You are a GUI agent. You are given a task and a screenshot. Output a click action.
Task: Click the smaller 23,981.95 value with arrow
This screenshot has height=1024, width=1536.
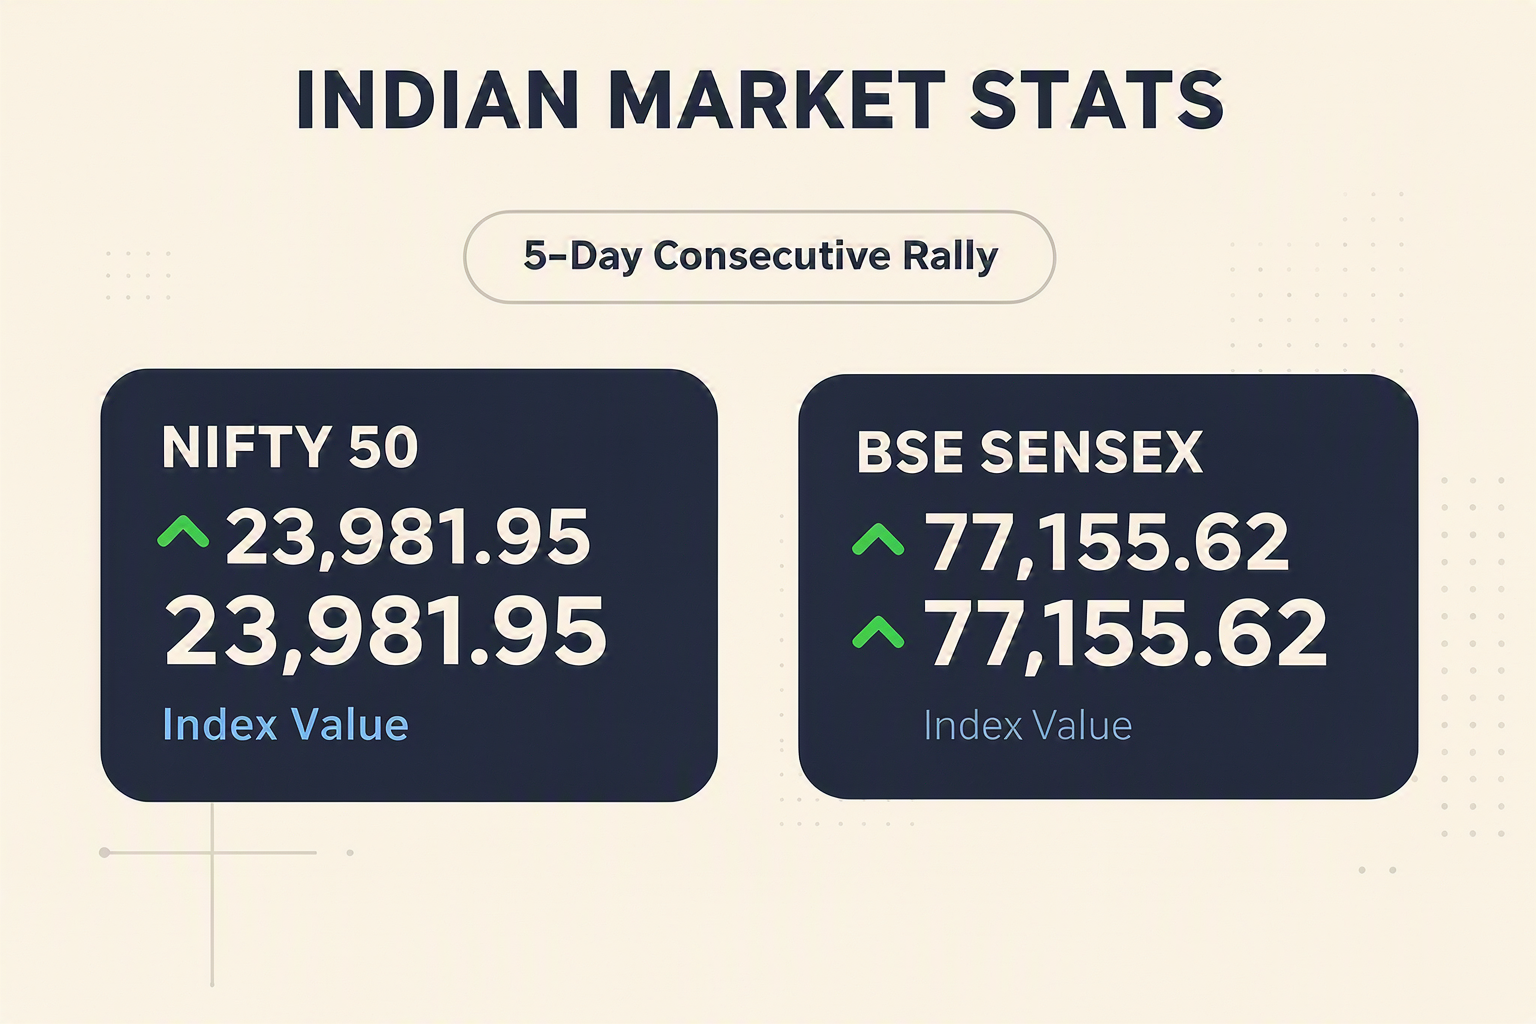(408, 537)
